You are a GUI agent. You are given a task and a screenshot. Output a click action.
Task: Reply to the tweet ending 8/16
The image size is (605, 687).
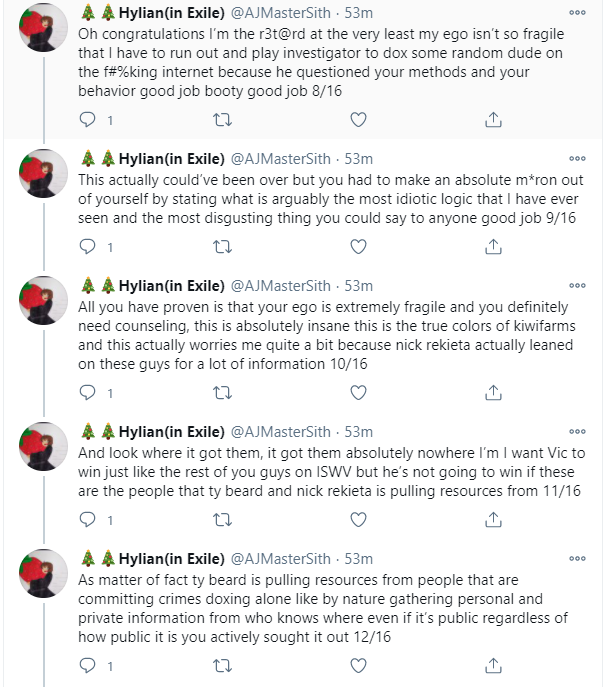(x=87, y=119)
